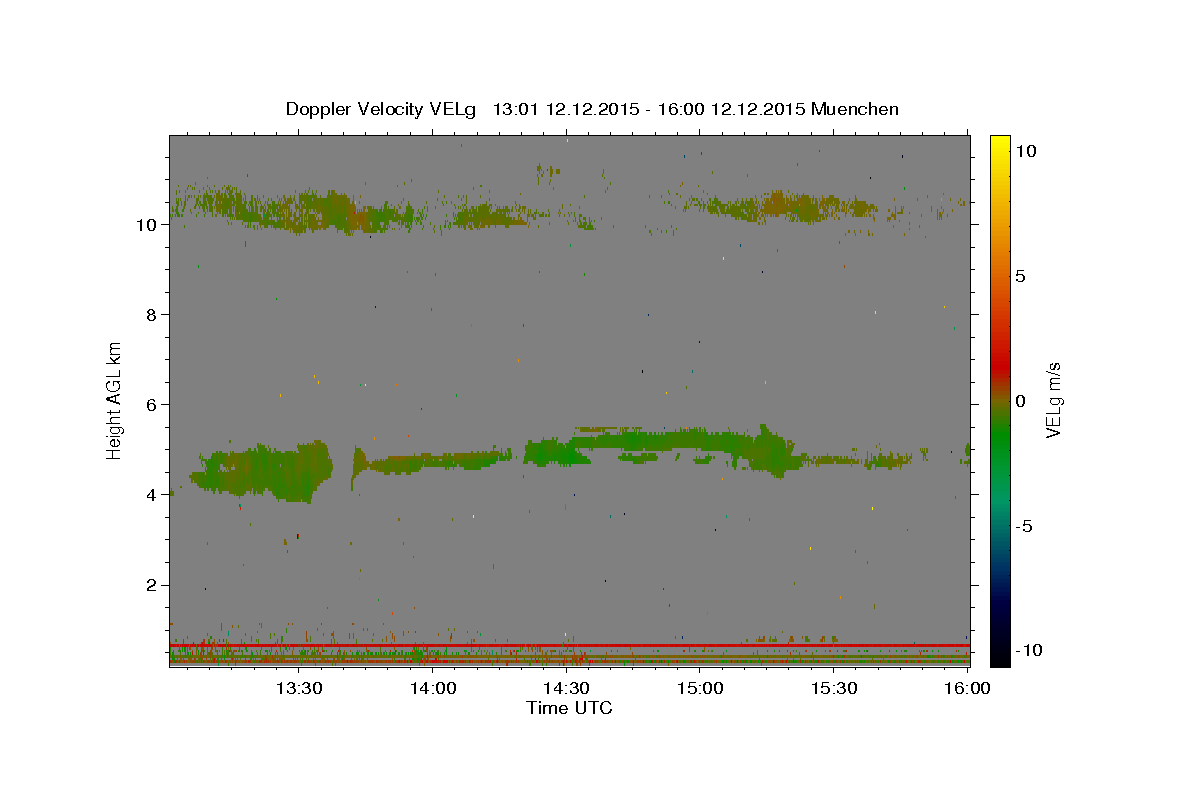Click the height tick label 6
This screenshot has height=800, width=1200.
tap(152, 404)
